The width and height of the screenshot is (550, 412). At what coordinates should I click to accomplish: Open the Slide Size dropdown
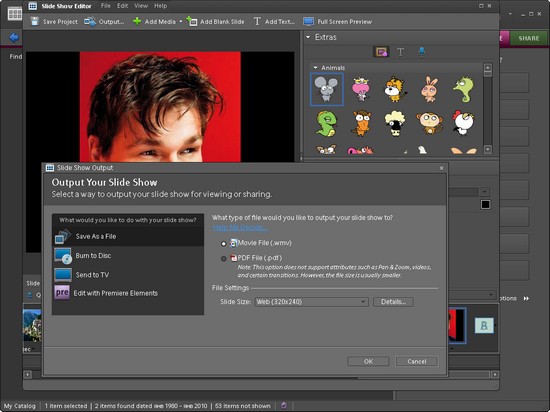311,302
